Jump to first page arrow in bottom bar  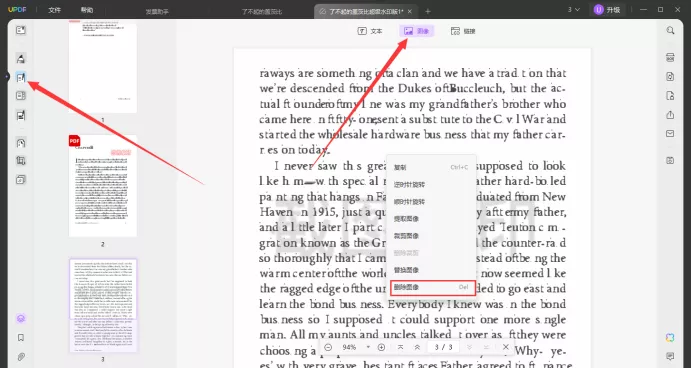[x=400, y=347]
